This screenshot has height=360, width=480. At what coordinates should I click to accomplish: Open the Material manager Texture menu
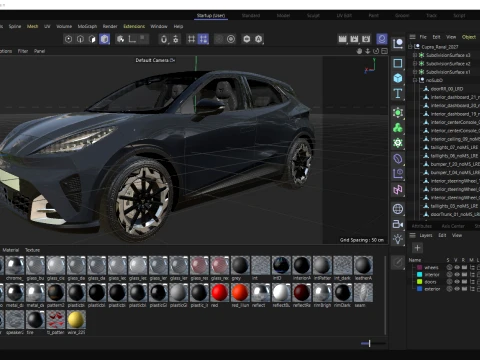click(x=32, y=250)
